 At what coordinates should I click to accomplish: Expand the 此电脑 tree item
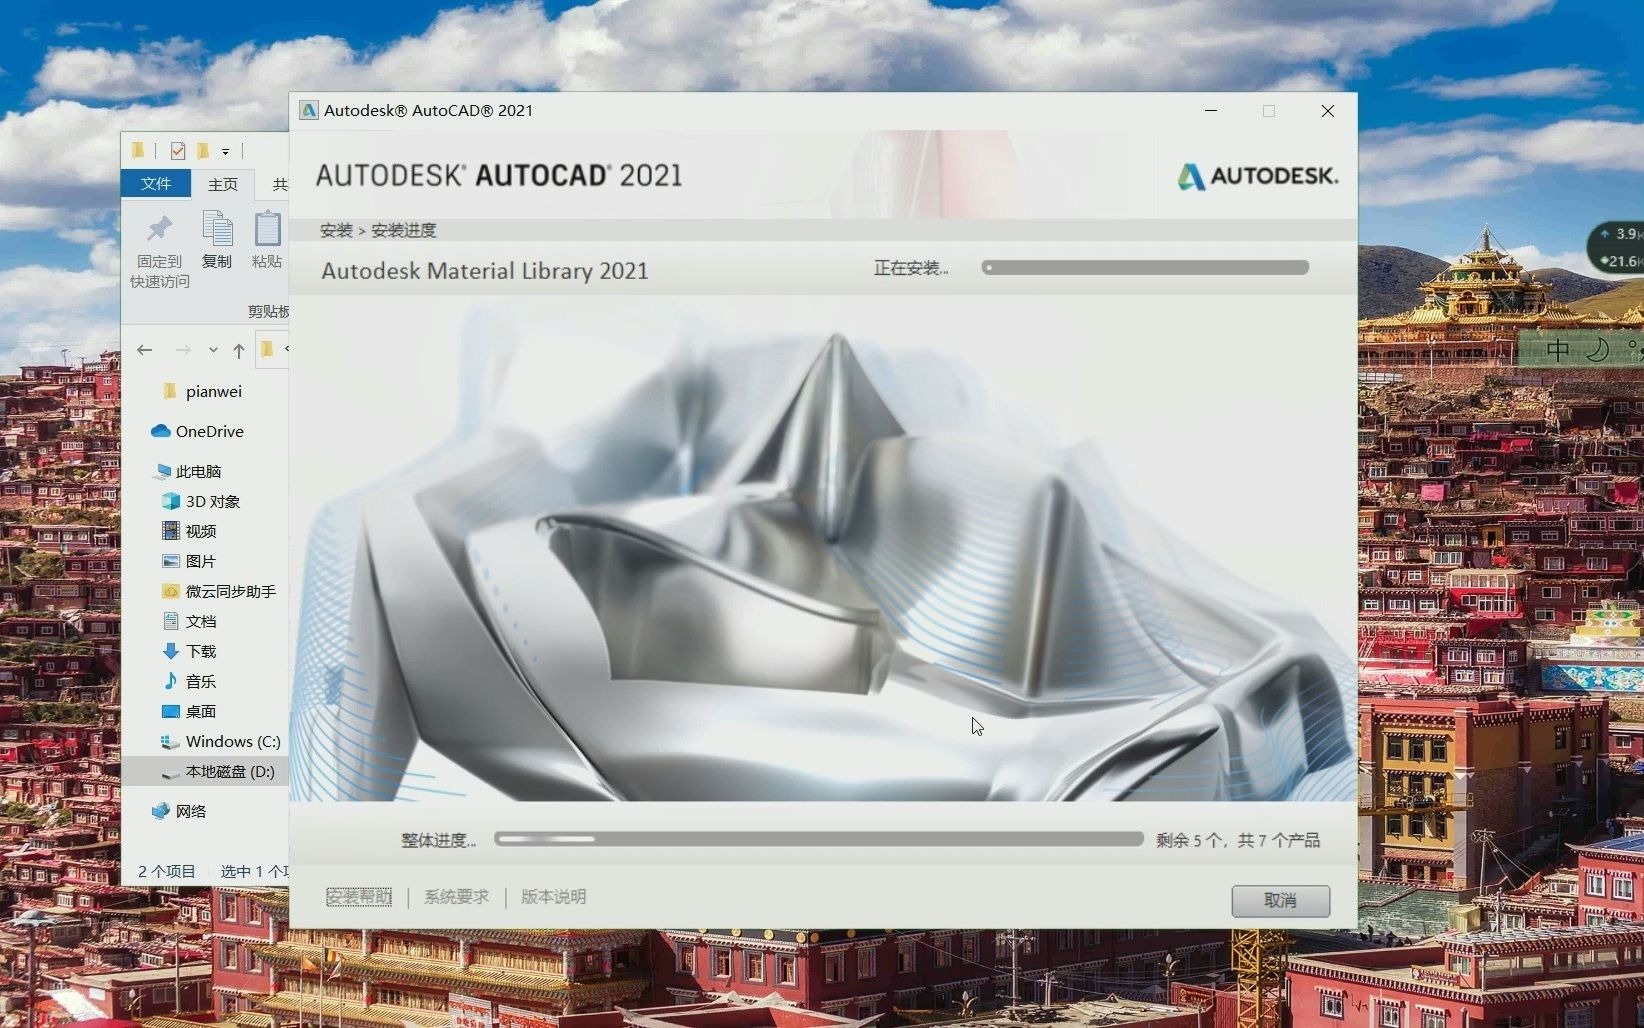[x=163, y=470]
